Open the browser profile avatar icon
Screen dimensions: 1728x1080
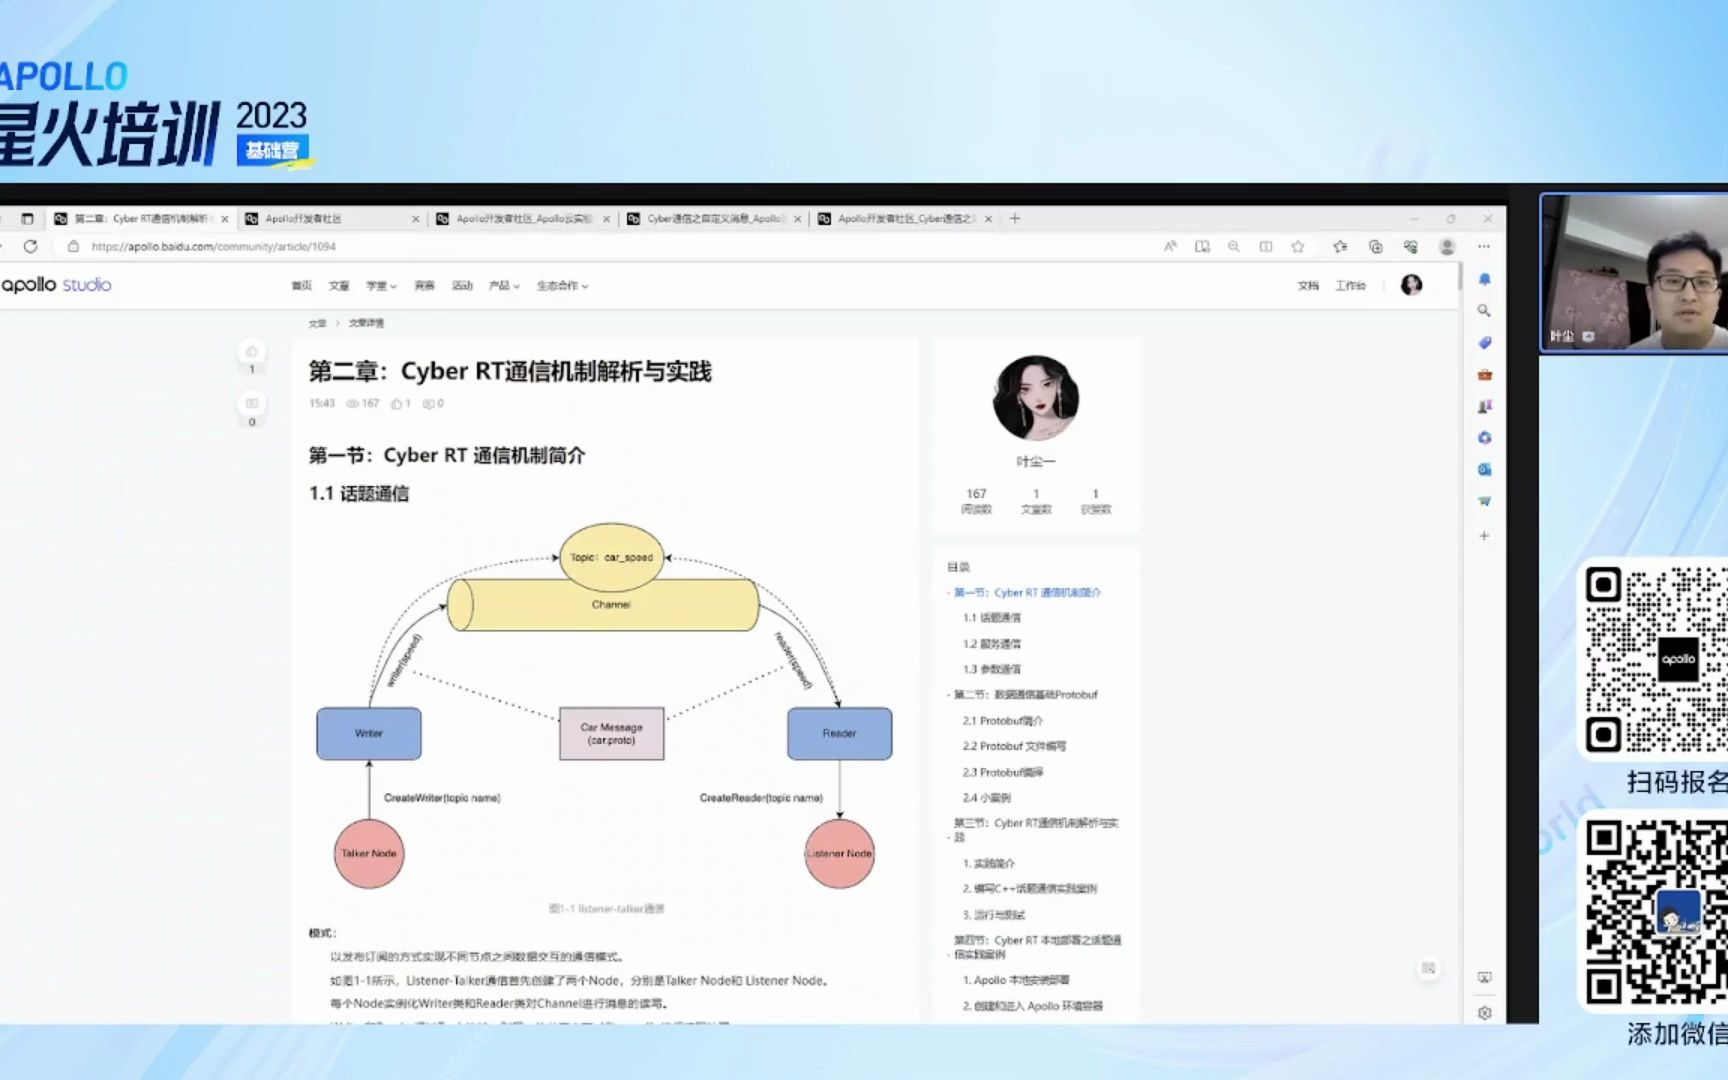click(x=1447, y=246)
